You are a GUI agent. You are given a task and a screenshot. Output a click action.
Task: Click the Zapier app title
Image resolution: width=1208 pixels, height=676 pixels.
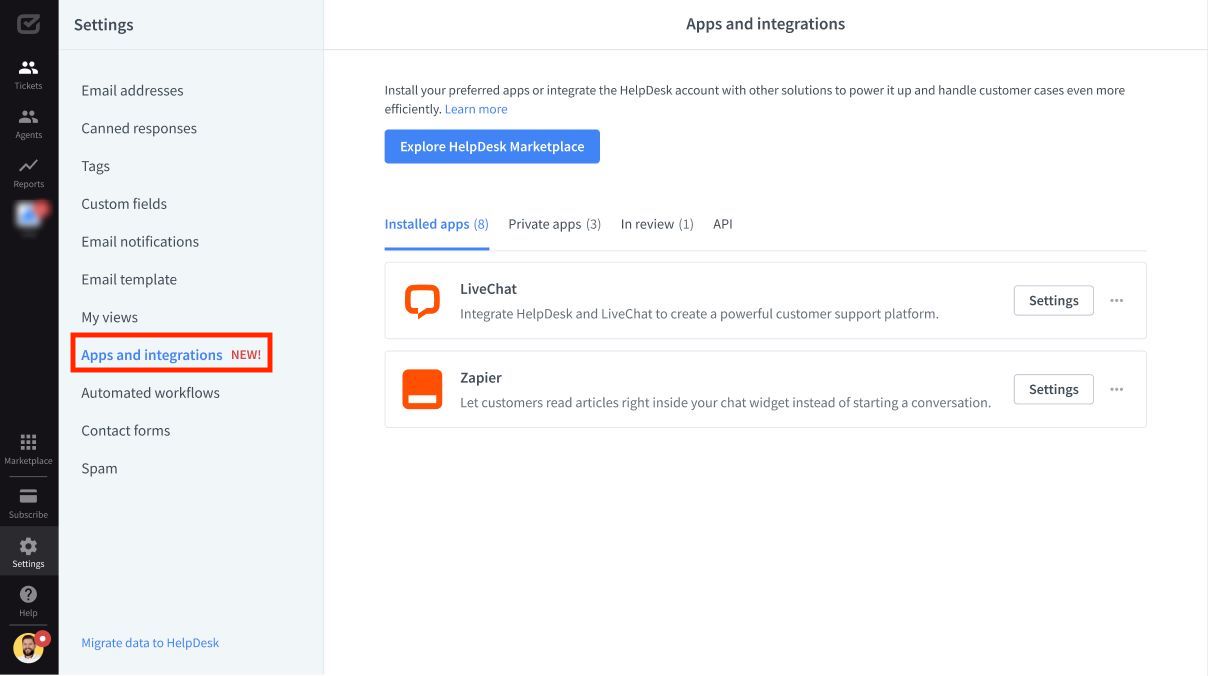pos(481,378)
